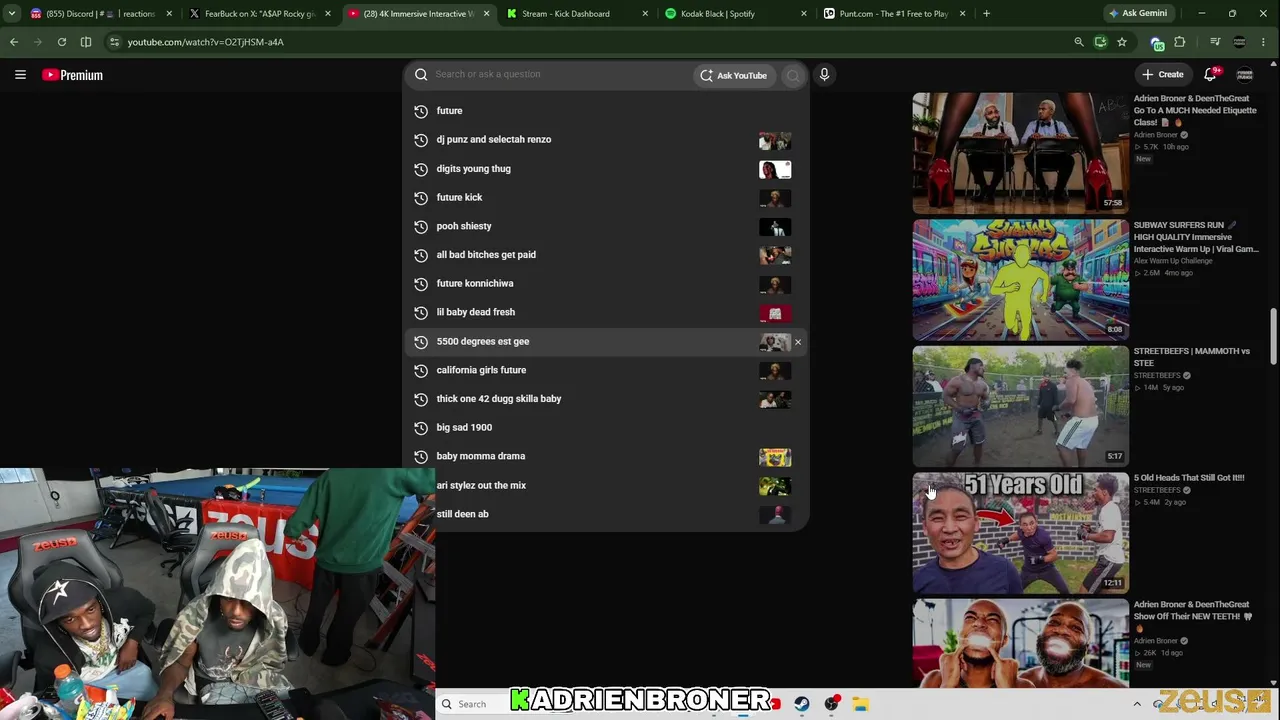Click the Ask Gemini button

(x=1138, y=14)
